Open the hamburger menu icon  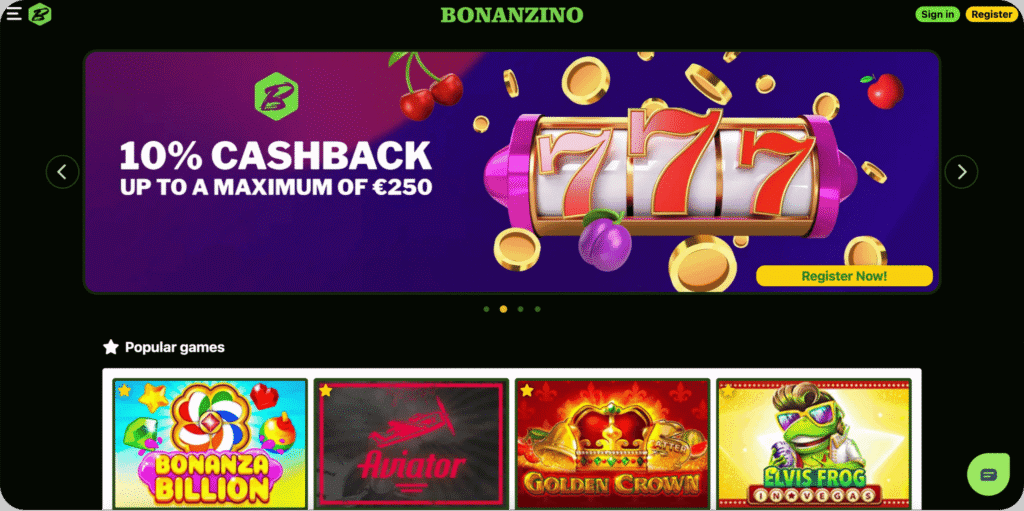(14, 14)
